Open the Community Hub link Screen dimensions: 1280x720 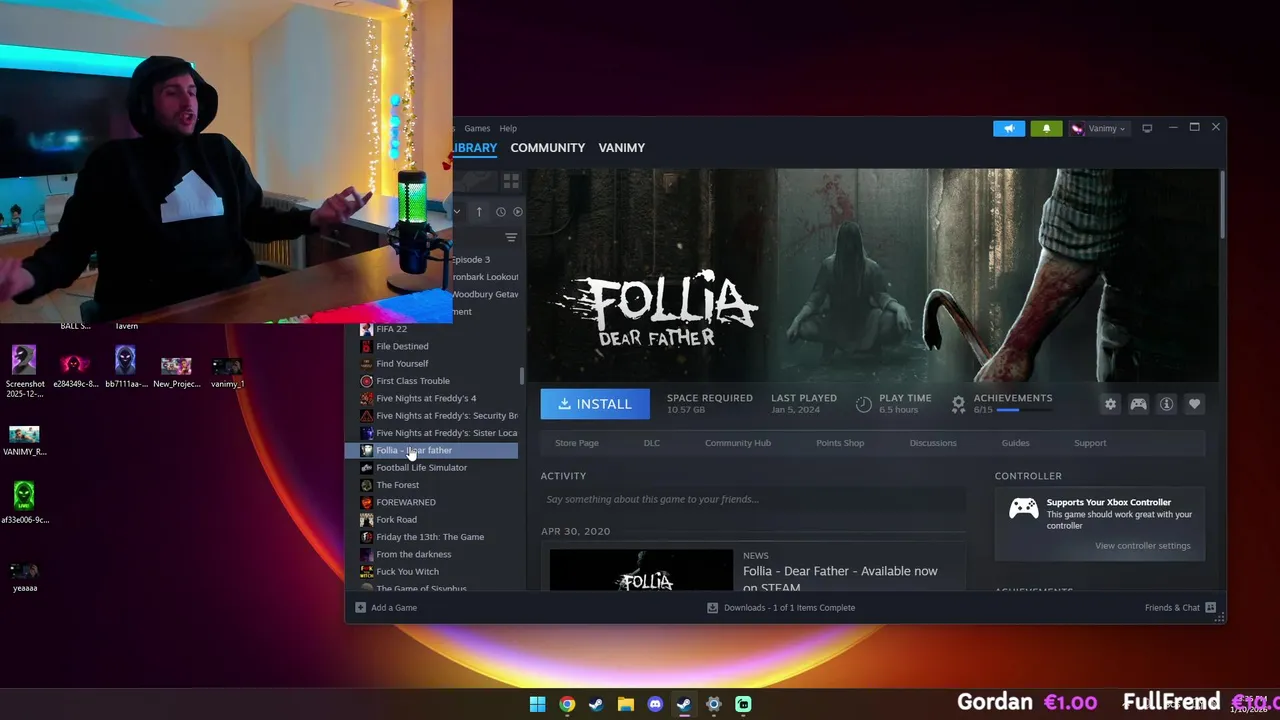pos(738,443)
